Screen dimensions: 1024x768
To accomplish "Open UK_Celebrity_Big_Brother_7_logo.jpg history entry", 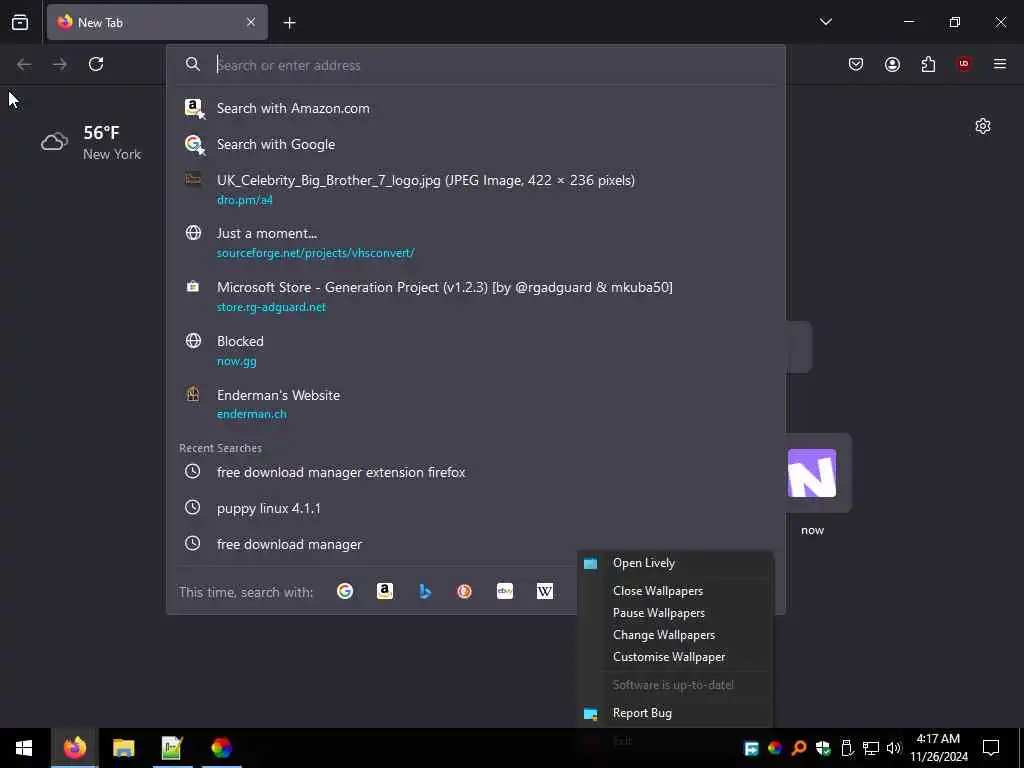I will click(x=475, y=189).
